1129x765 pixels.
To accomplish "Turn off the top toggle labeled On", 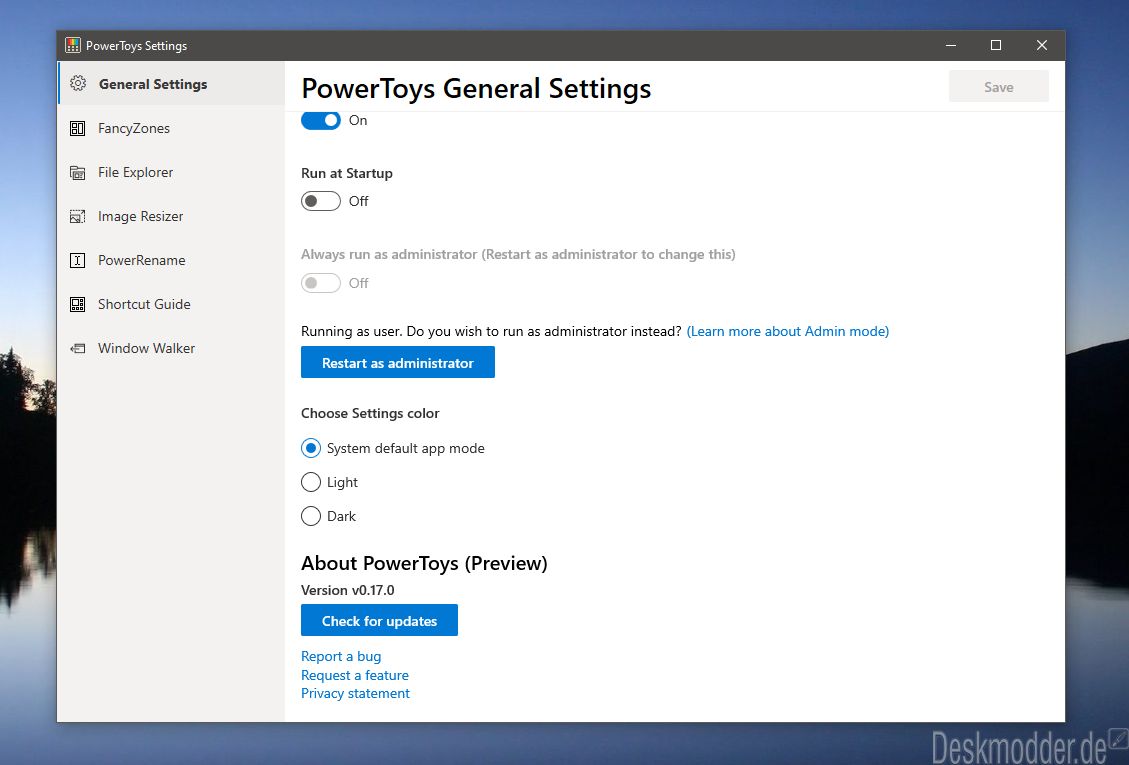I will pos(320,120).
